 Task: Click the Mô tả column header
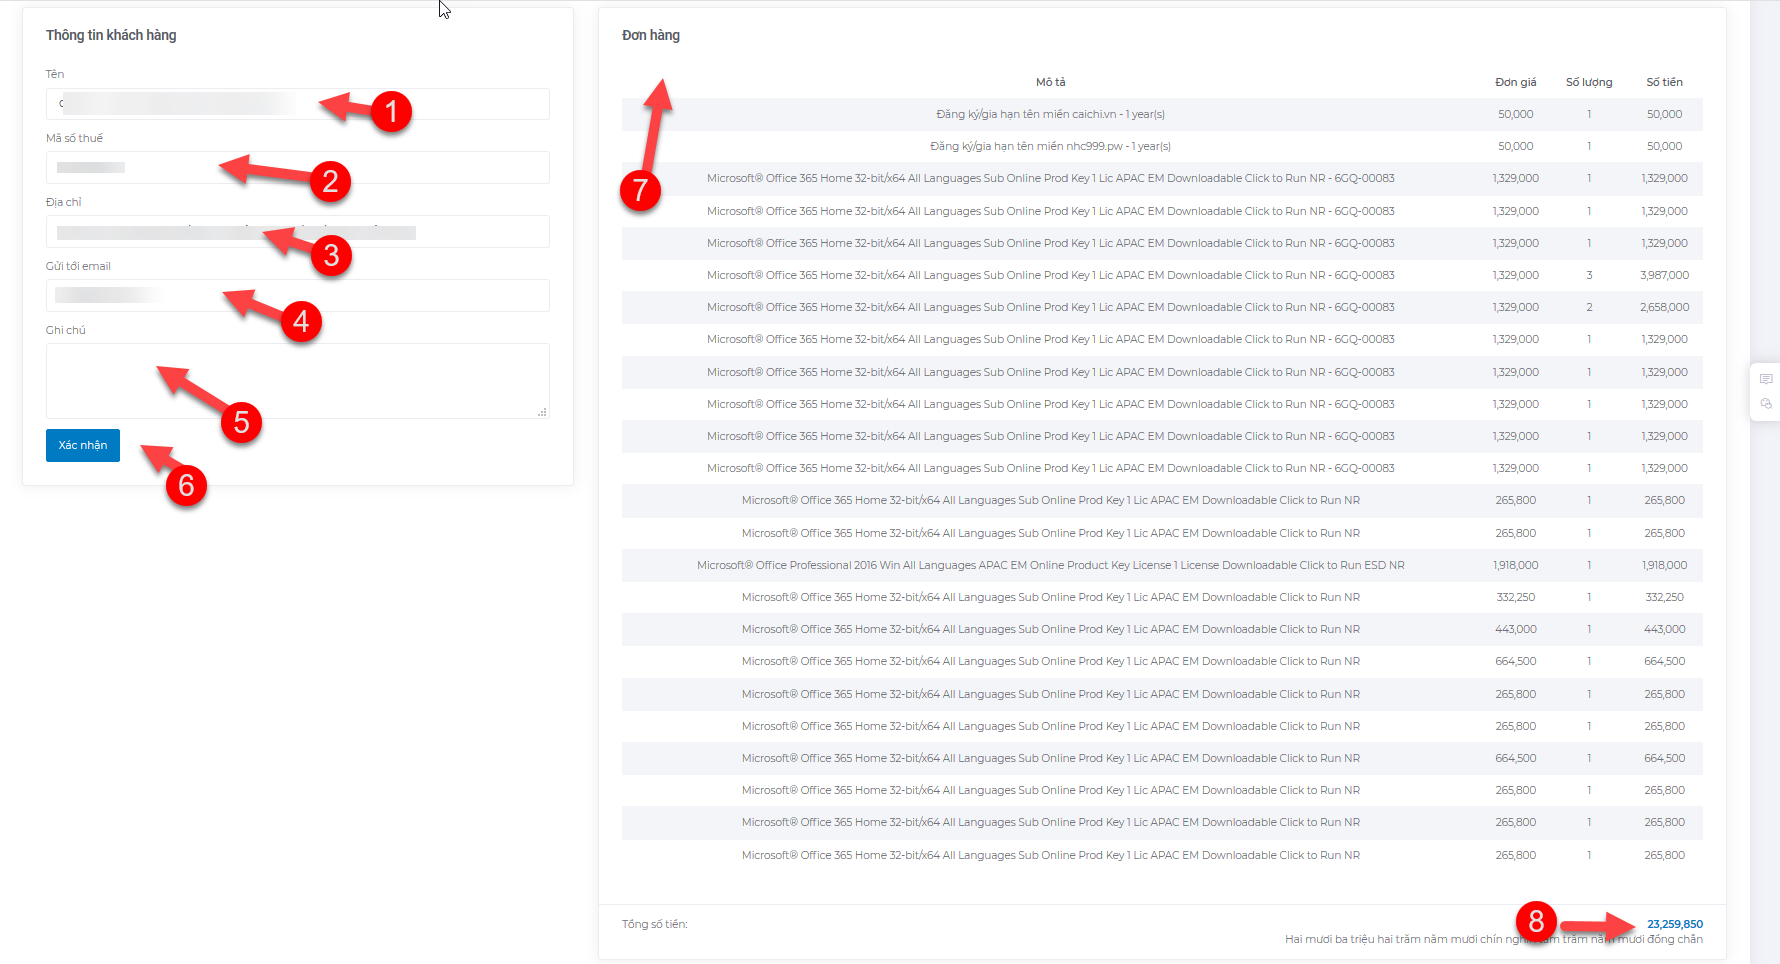(1050, 82)
